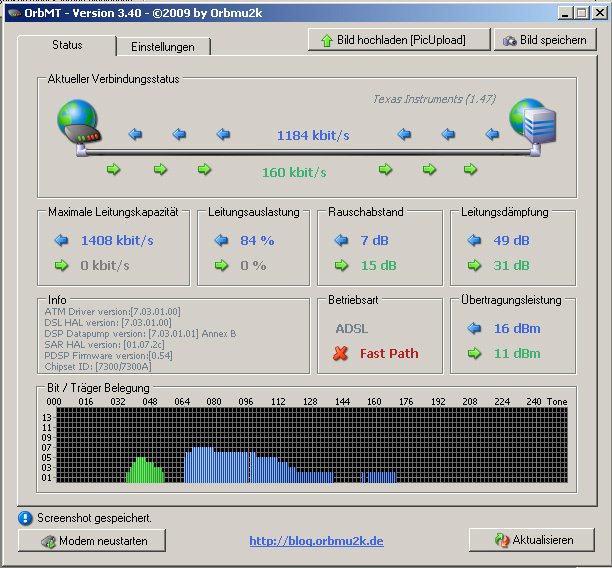This screenshot has width=612, height=568.
Task: Click the 1184 kbit/s downstream rate
Action: click(313, 135)
